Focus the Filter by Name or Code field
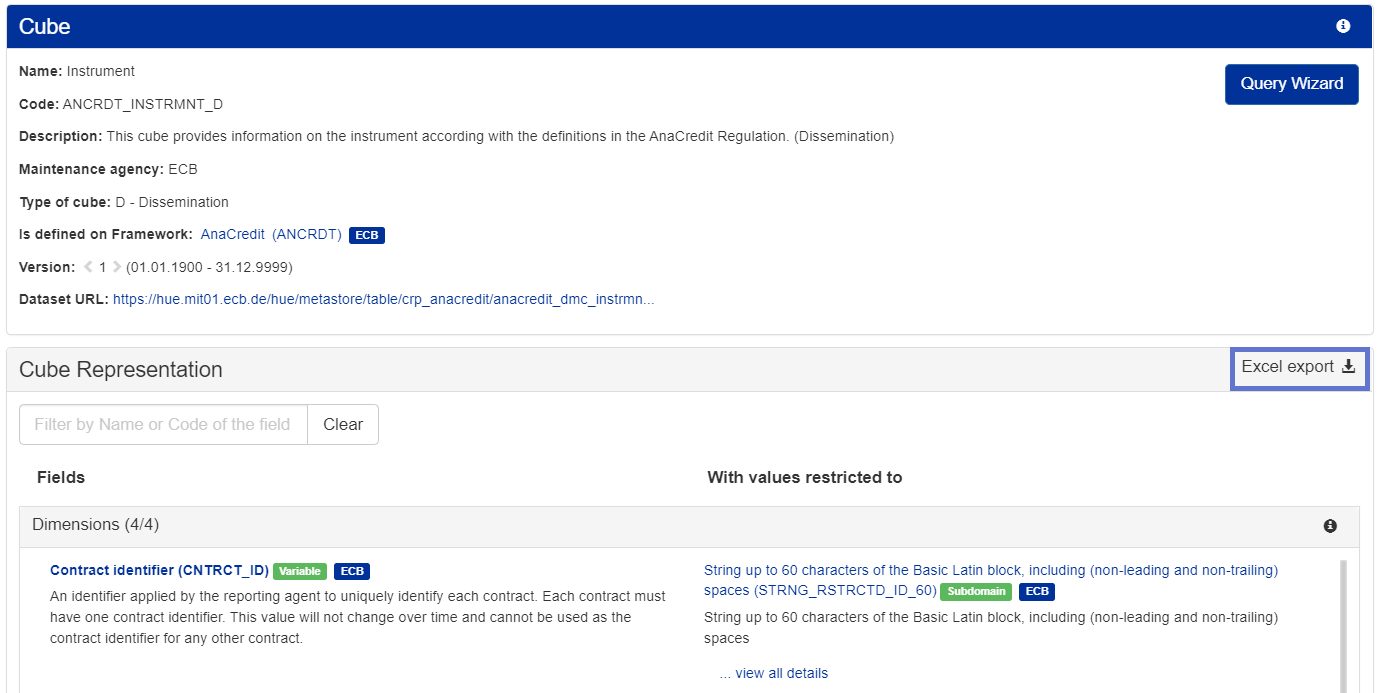The image size is (1378, 693). [x=163, y=424]
